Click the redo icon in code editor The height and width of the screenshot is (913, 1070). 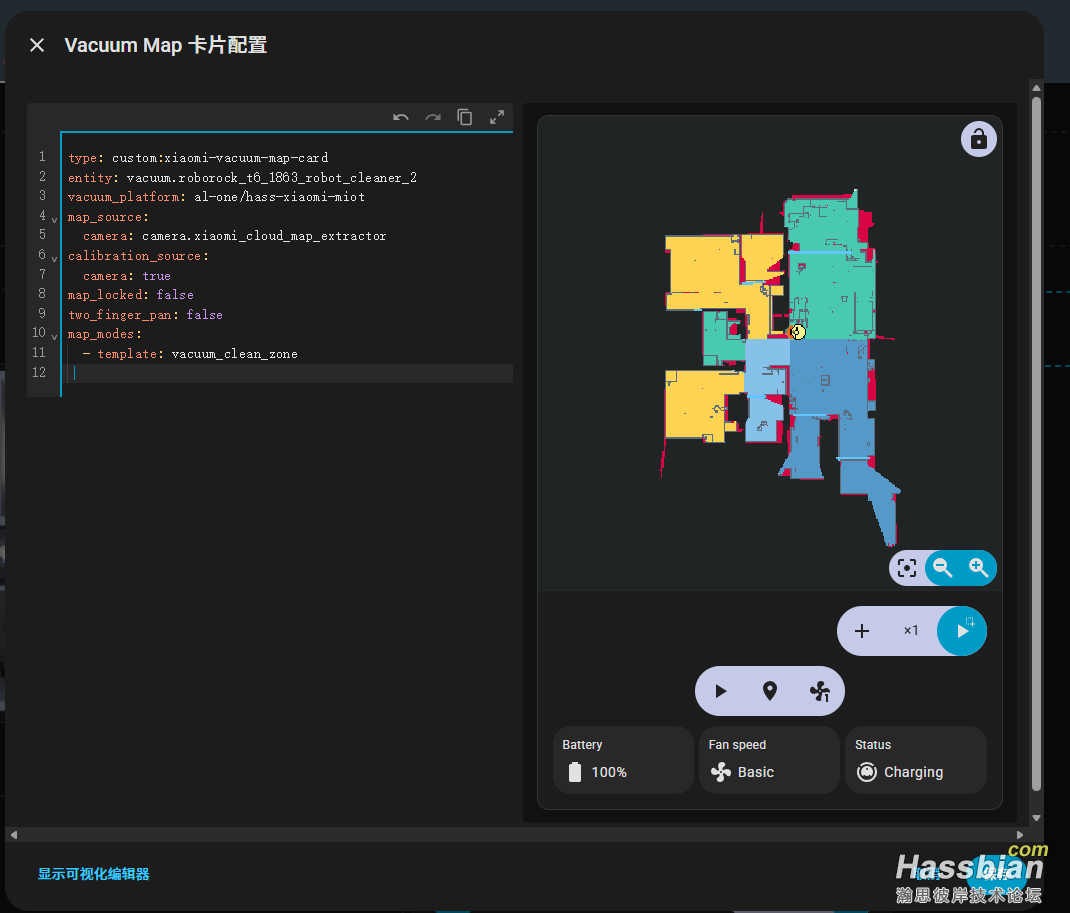(x=433, y=117)
